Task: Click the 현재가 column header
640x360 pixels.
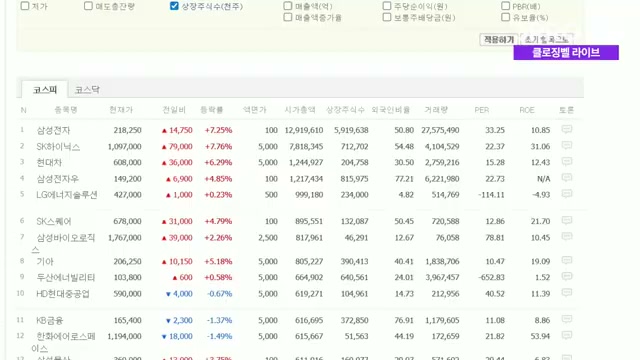Action: point(121,110)
